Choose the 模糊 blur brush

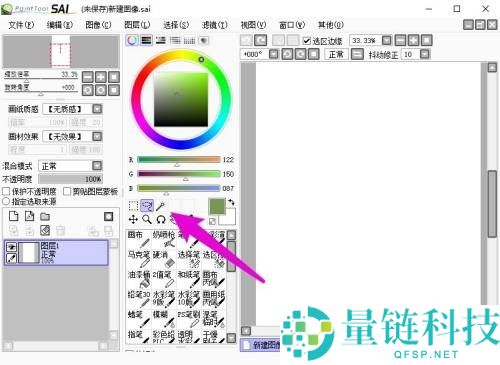pos(164,319)
